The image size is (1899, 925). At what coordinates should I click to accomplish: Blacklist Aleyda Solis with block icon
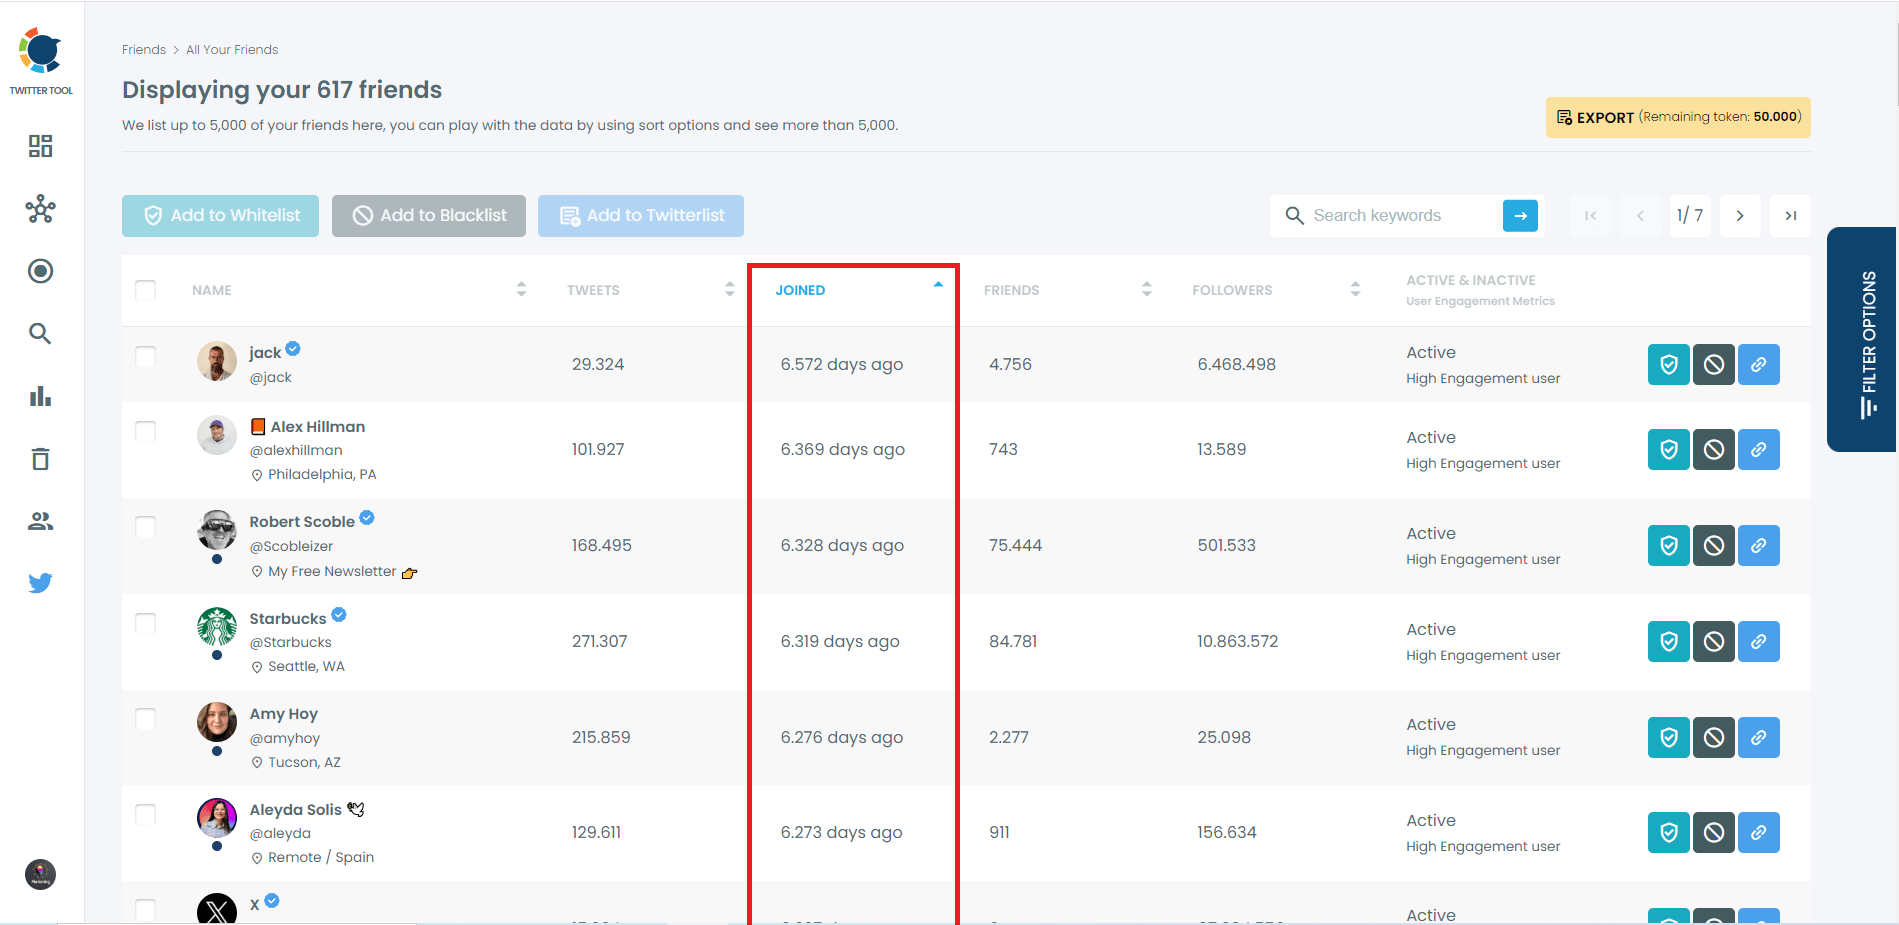click(x=1713, y=833)
